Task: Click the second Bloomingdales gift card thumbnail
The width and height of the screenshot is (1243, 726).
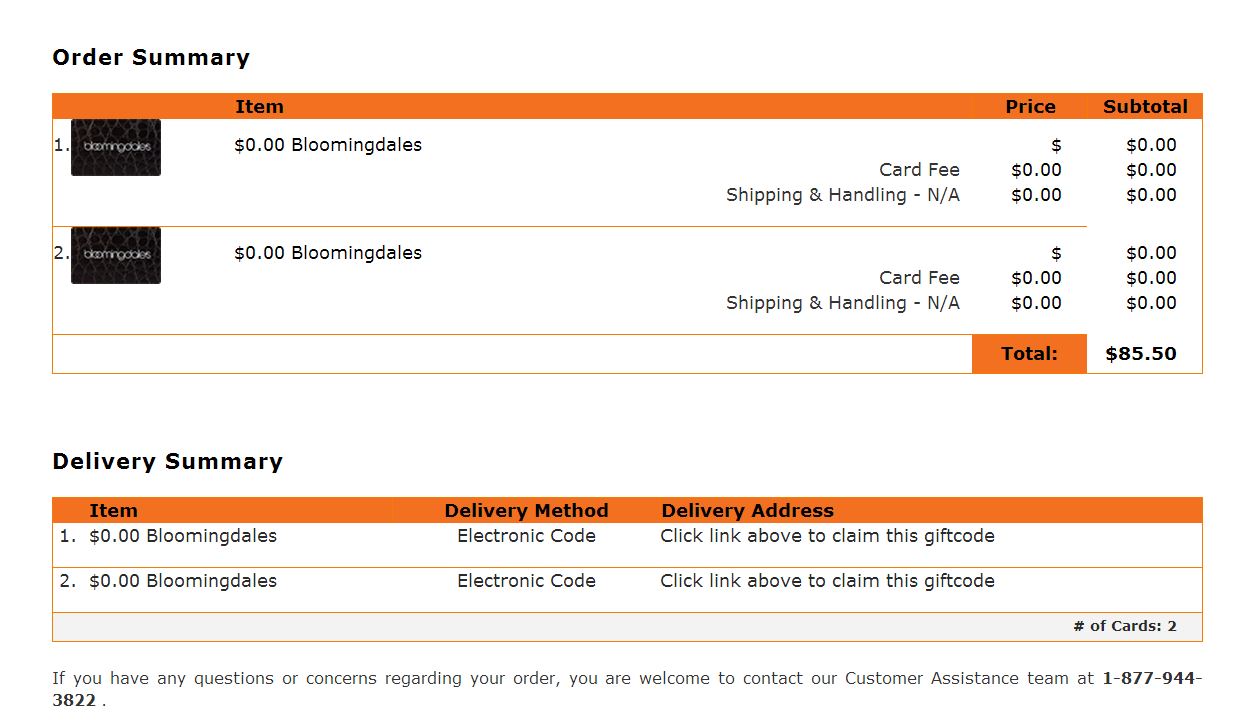Action: (x=116, y=255)
